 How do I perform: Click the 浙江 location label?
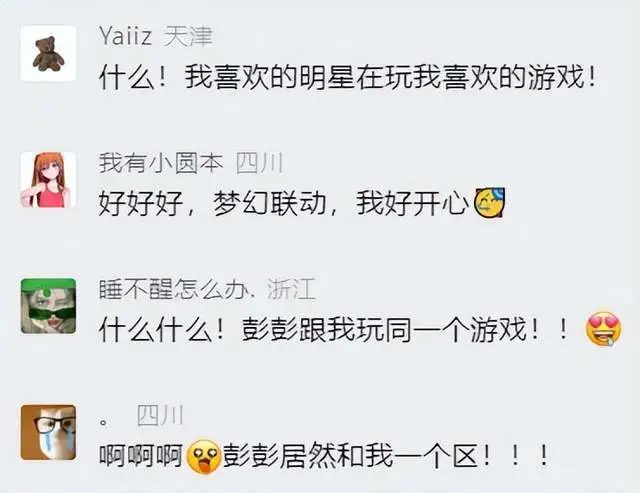click(x=292, y=289)
